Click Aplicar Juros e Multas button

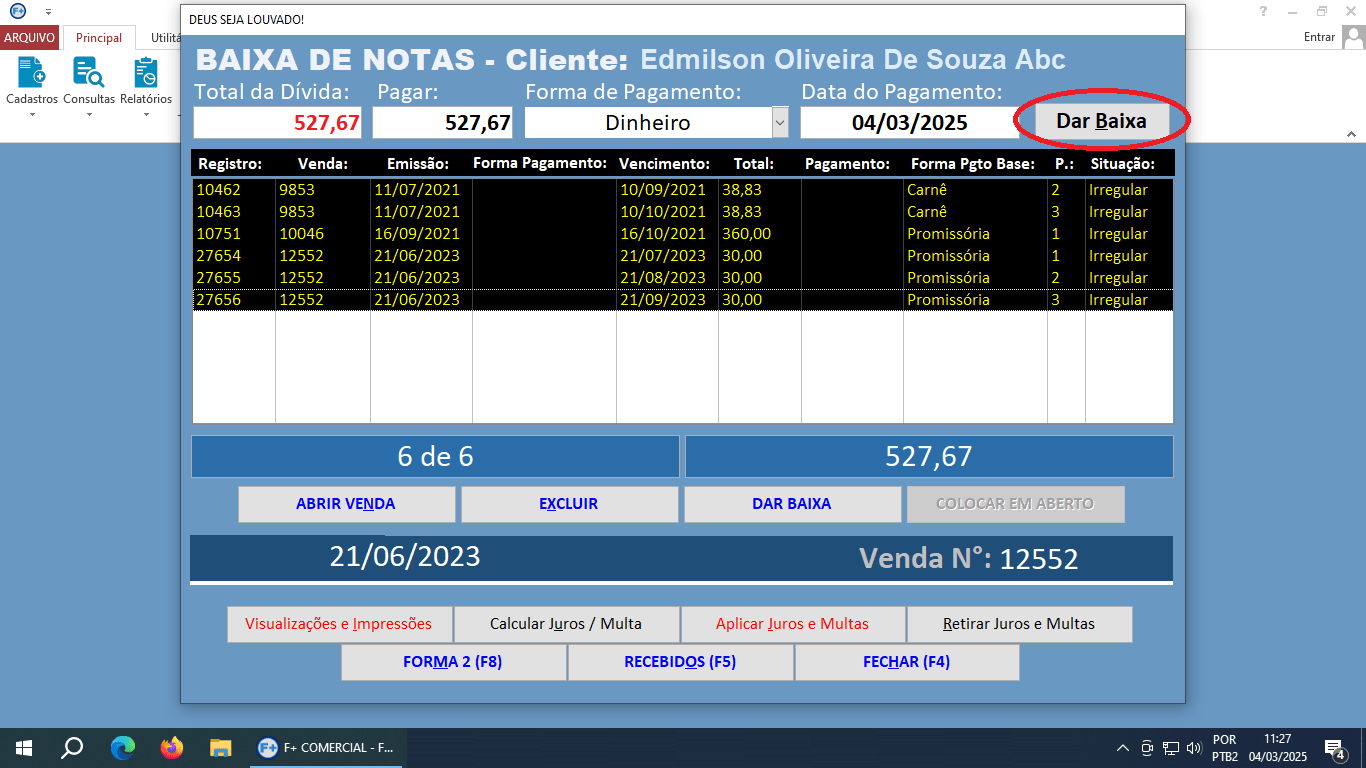793,624
